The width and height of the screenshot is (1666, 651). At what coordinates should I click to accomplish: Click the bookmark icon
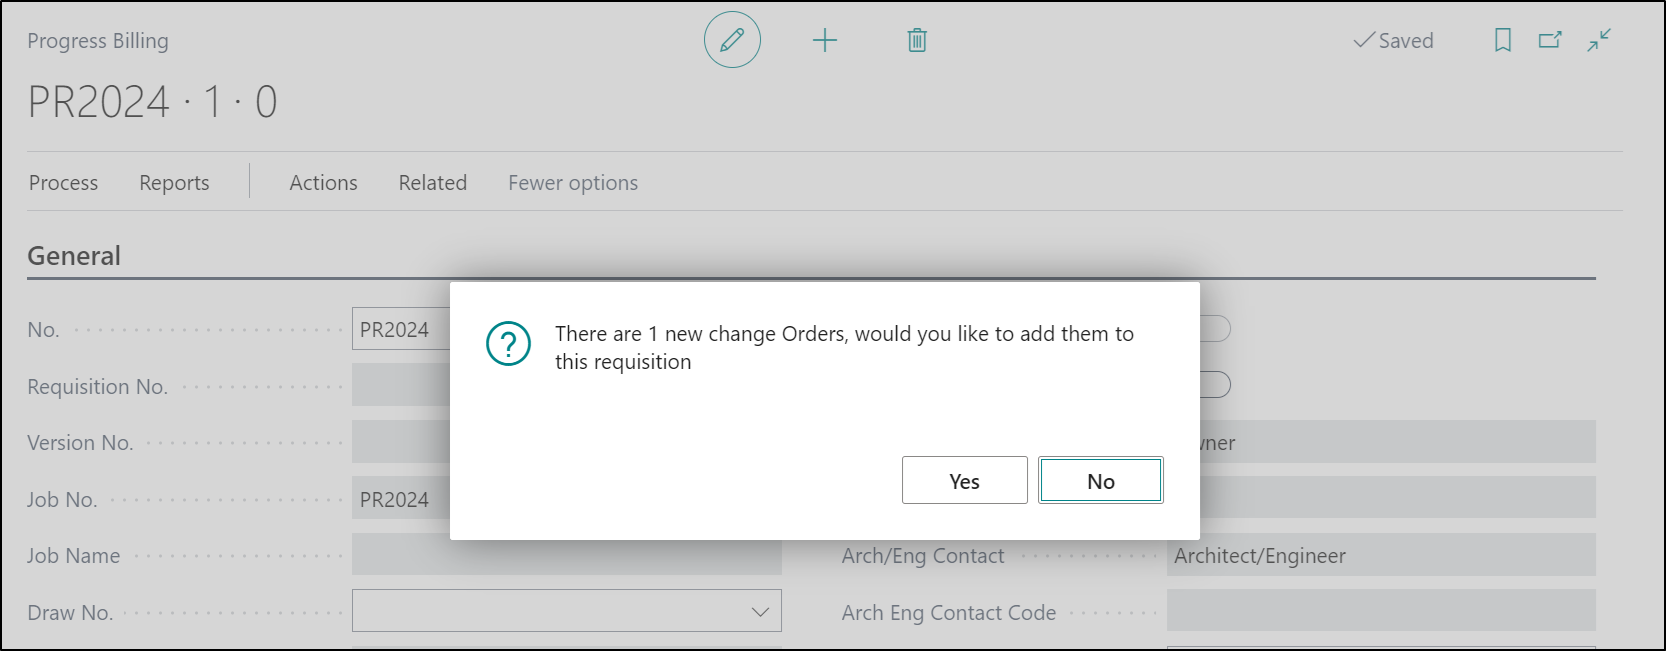click(x=1502, y=40)
